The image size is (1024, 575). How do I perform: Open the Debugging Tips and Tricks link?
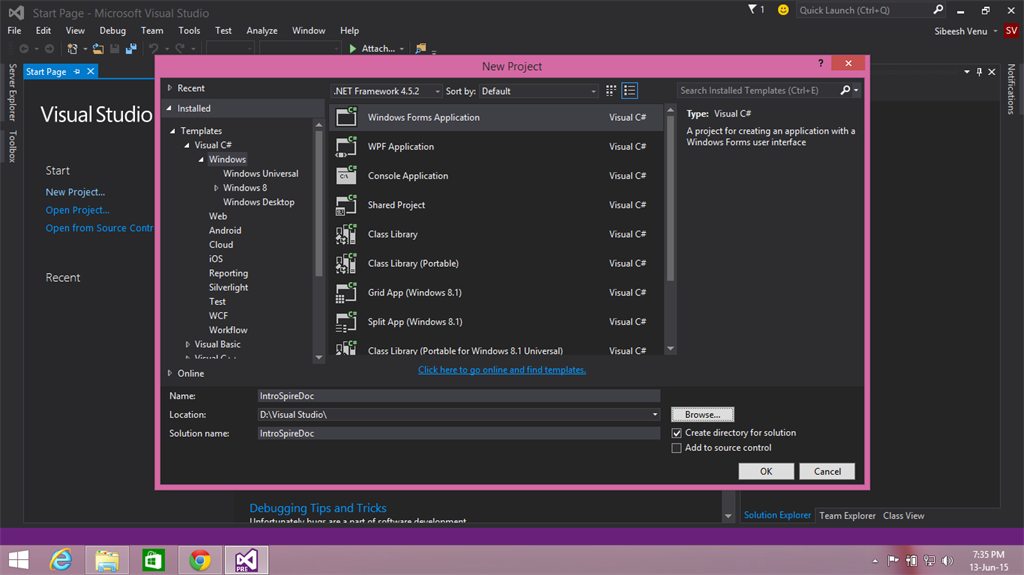coord(317,508)
